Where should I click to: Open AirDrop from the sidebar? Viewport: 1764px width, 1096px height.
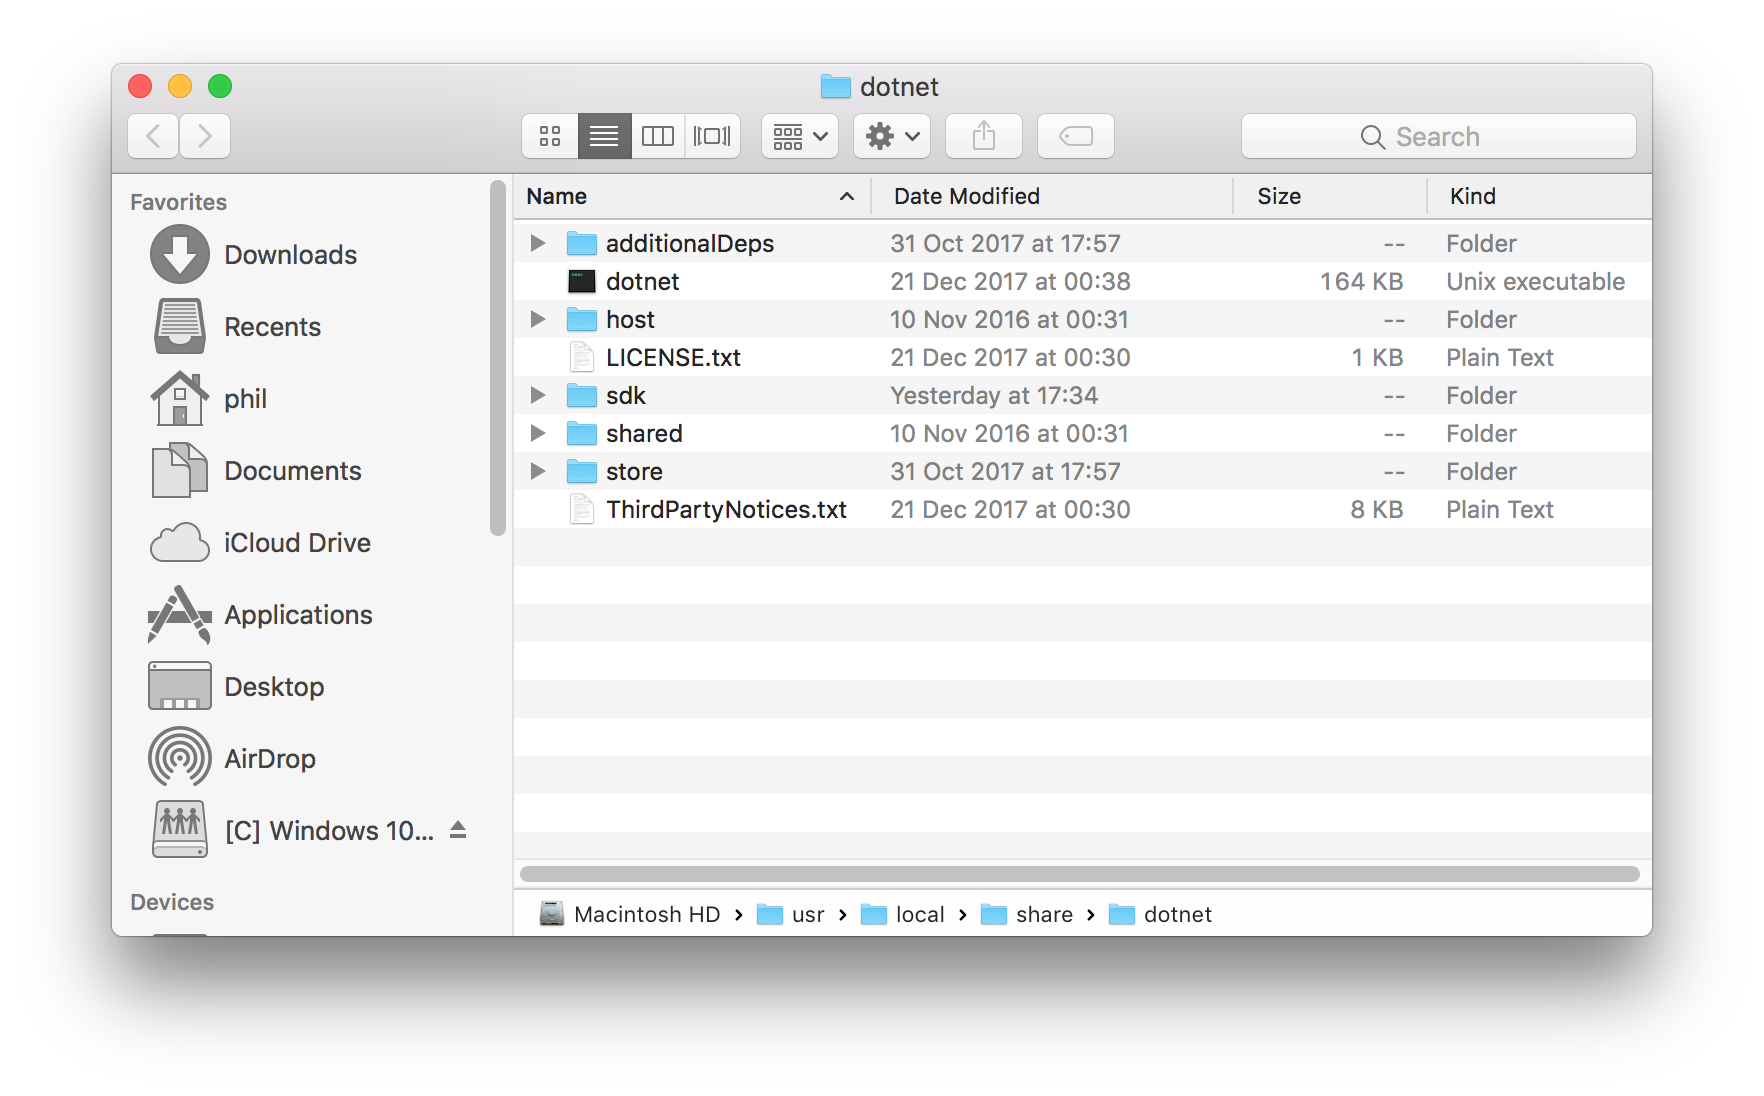tap(269, 759)
